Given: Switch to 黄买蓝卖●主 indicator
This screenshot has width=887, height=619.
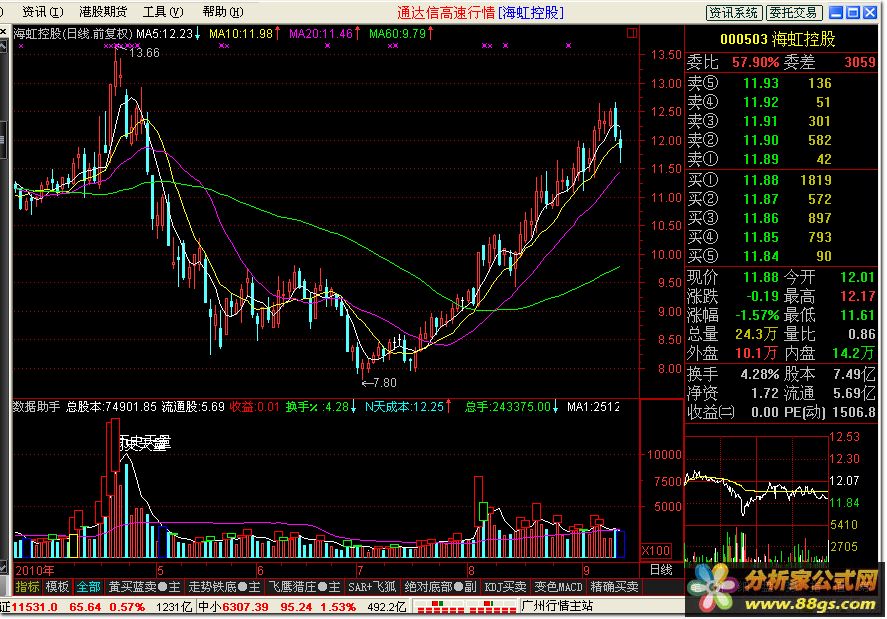Looking at the screenshot, I should pos(144,587).
